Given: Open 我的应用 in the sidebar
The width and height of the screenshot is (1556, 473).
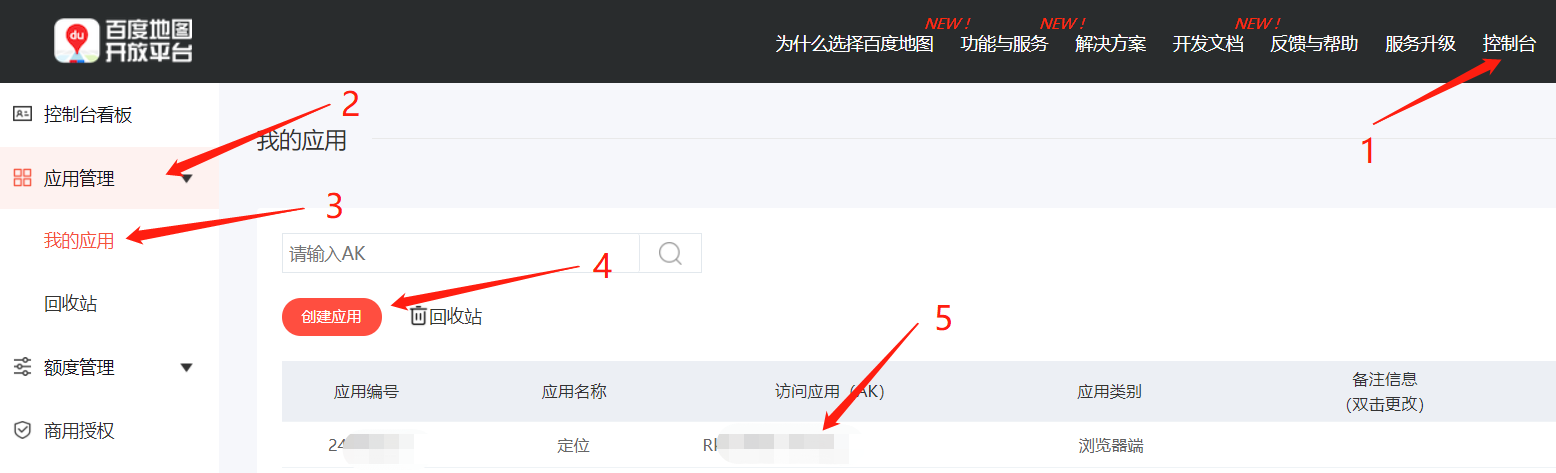Looking at the screenshot, I should 79,240.
